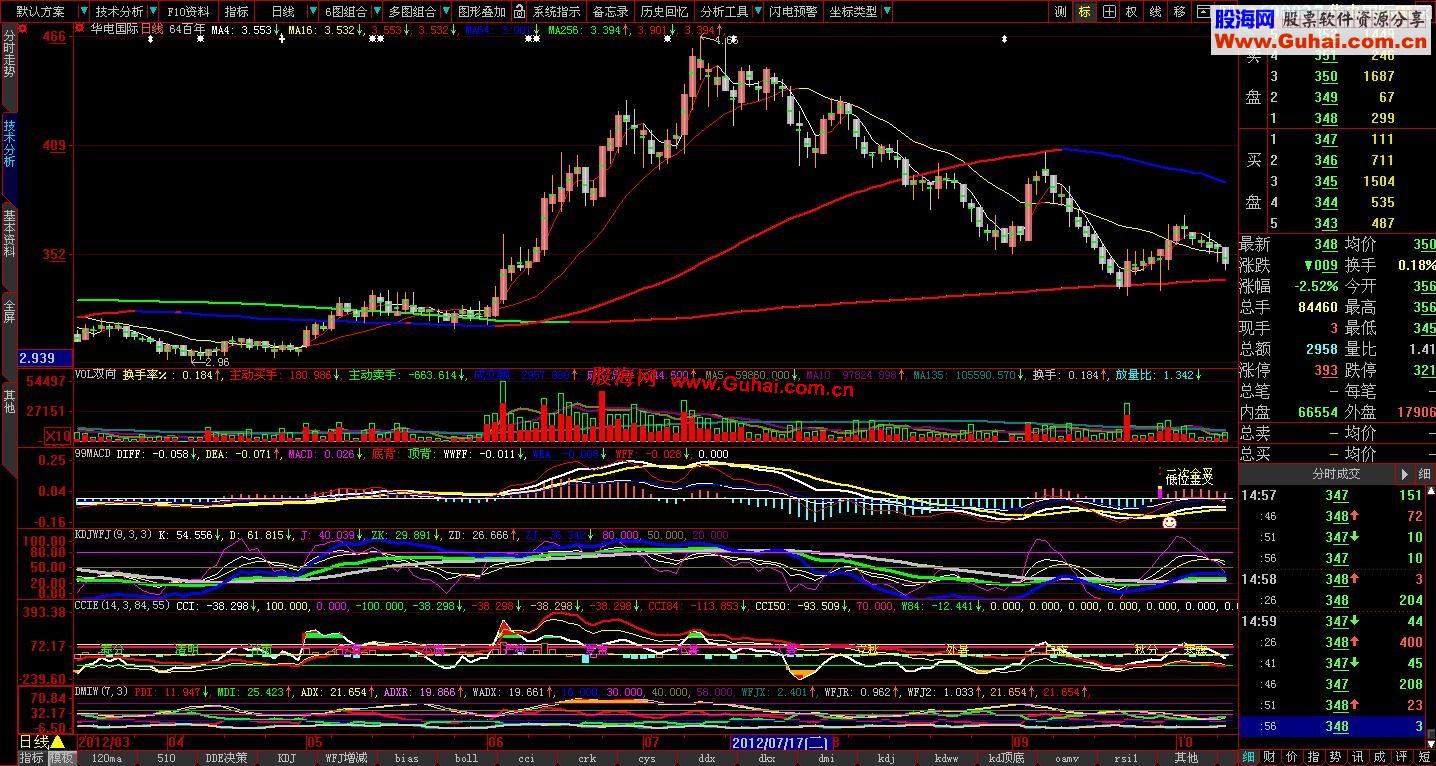The image size is (1436, 766).
Task: Click the yellow triangle beside 日线 at bottom
Action: coord(58,742)
